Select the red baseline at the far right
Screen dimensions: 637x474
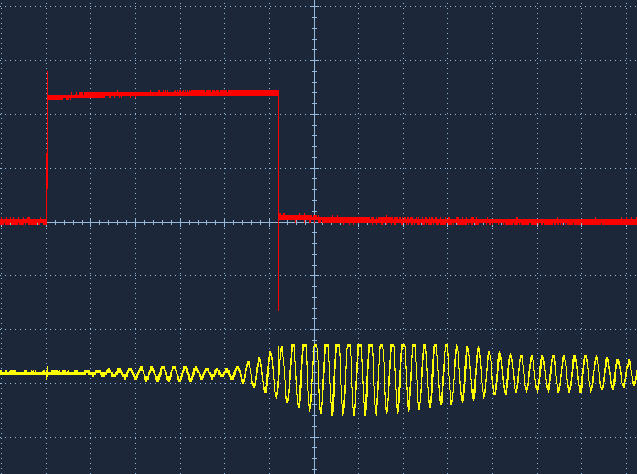(x=600, y=221)
